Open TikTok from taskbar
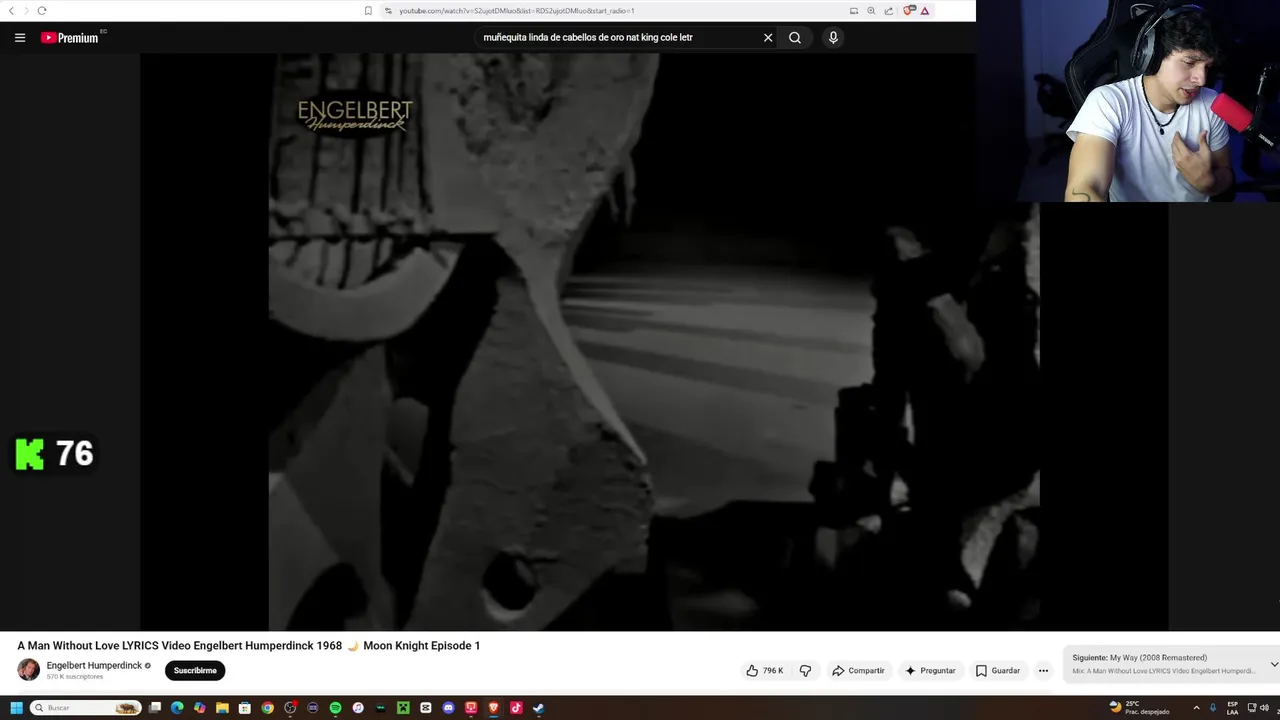Viewport: 1280px width, 720px height. point(516,708)
